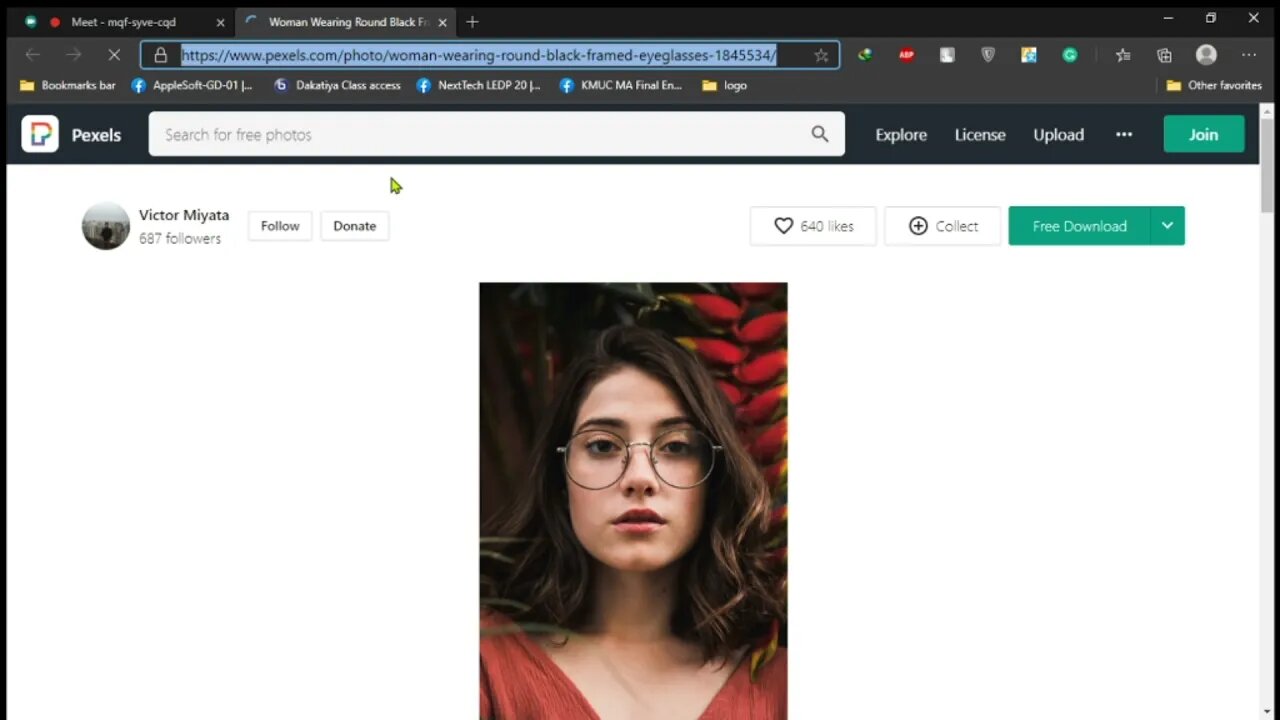Follow Victor Miyata

pos(280,226)
